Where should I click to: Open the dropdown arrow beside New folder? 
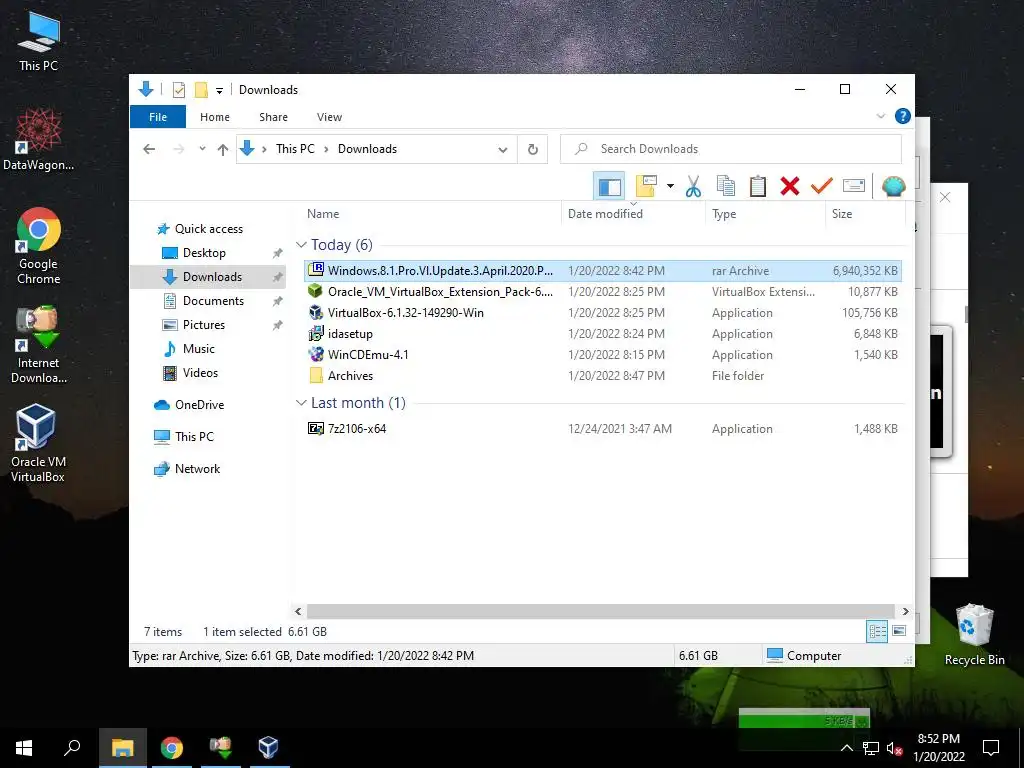click(x=670, y=186)
